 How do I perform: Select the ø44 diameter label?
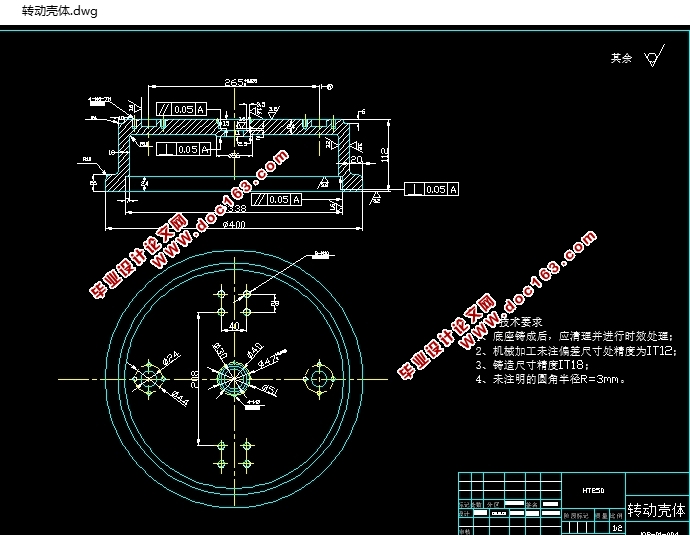coord(179,398)
